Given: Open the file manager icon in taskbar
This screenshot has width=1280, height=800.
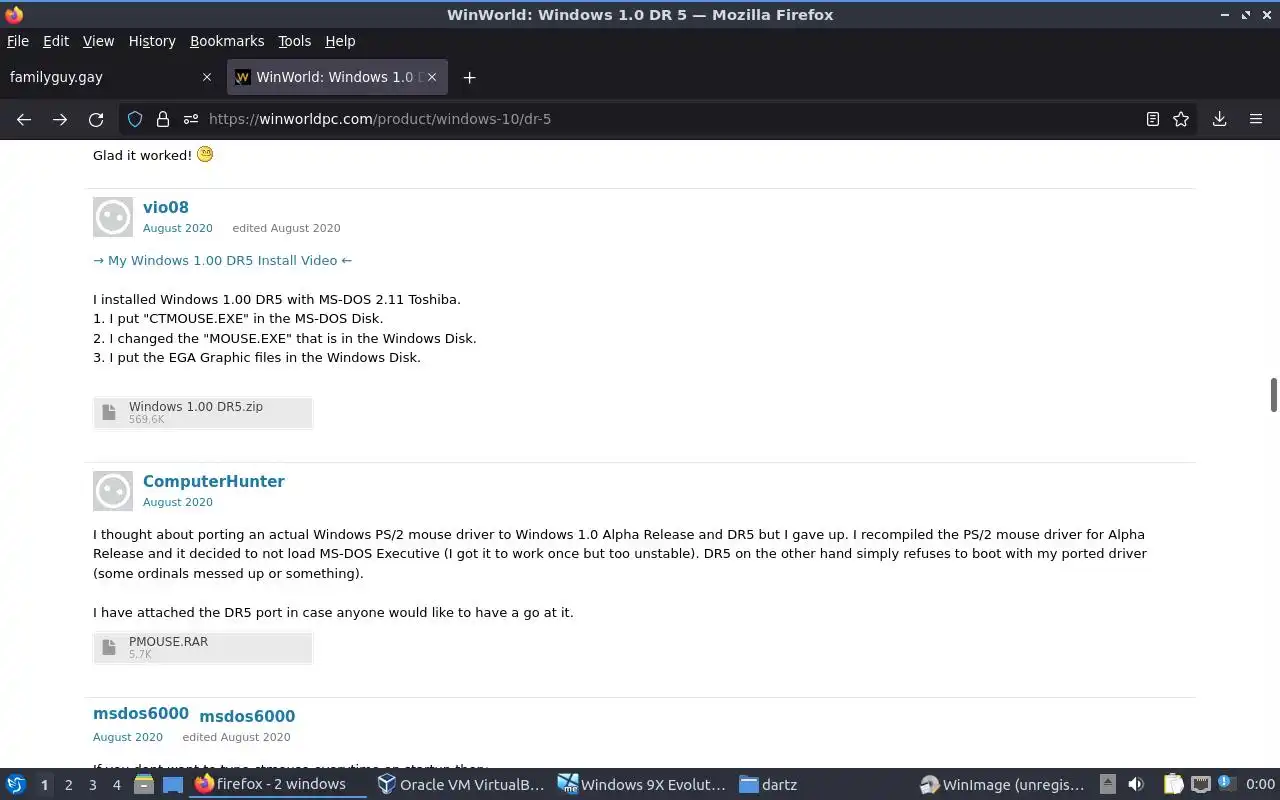Looking at the screenshot, I should point(144,785).
